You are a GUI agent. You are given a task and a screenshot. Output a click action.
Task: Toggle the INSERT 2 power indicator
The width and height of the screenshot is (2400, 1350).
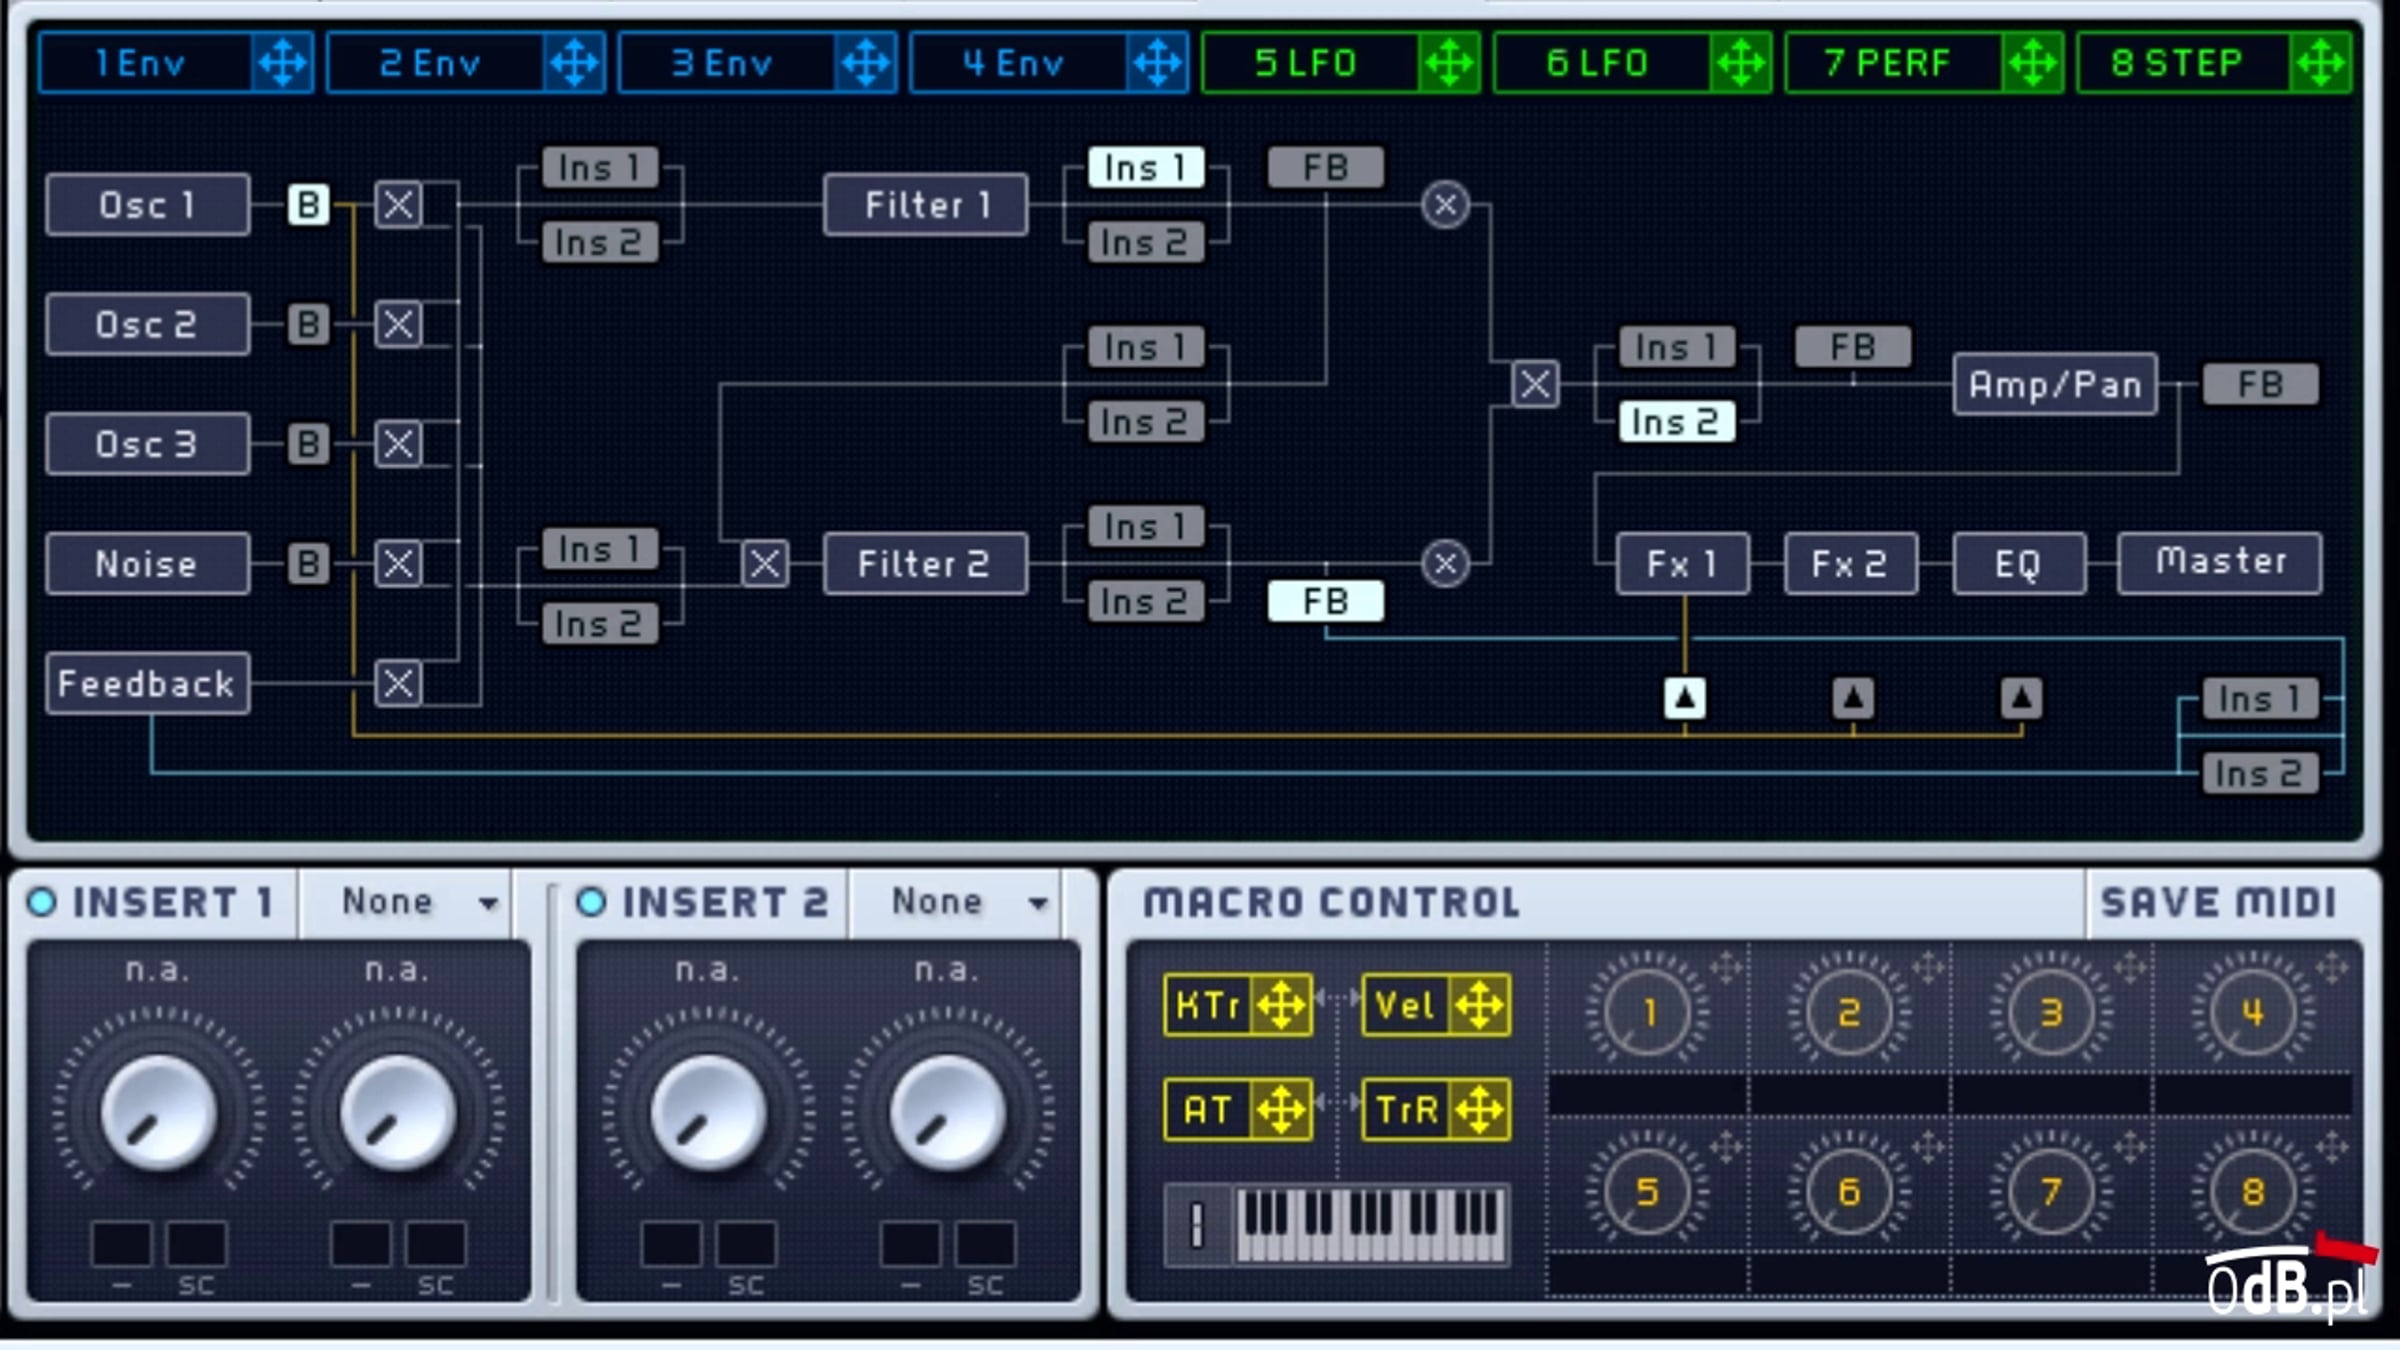(591, 902)
